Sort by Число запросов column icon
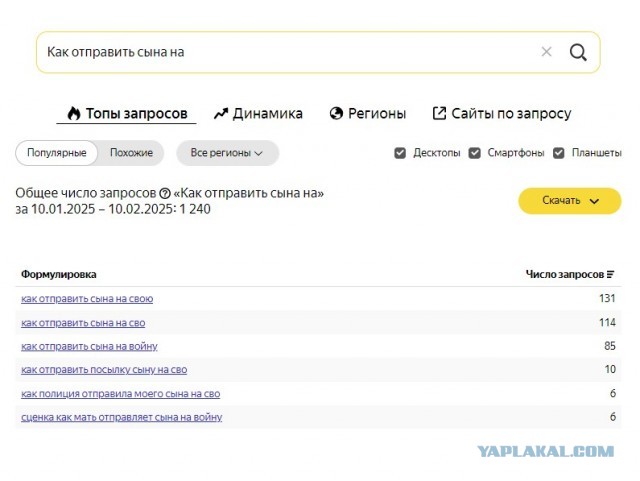The height and width of the screenshot is (481, 640). tap(610, 274)
